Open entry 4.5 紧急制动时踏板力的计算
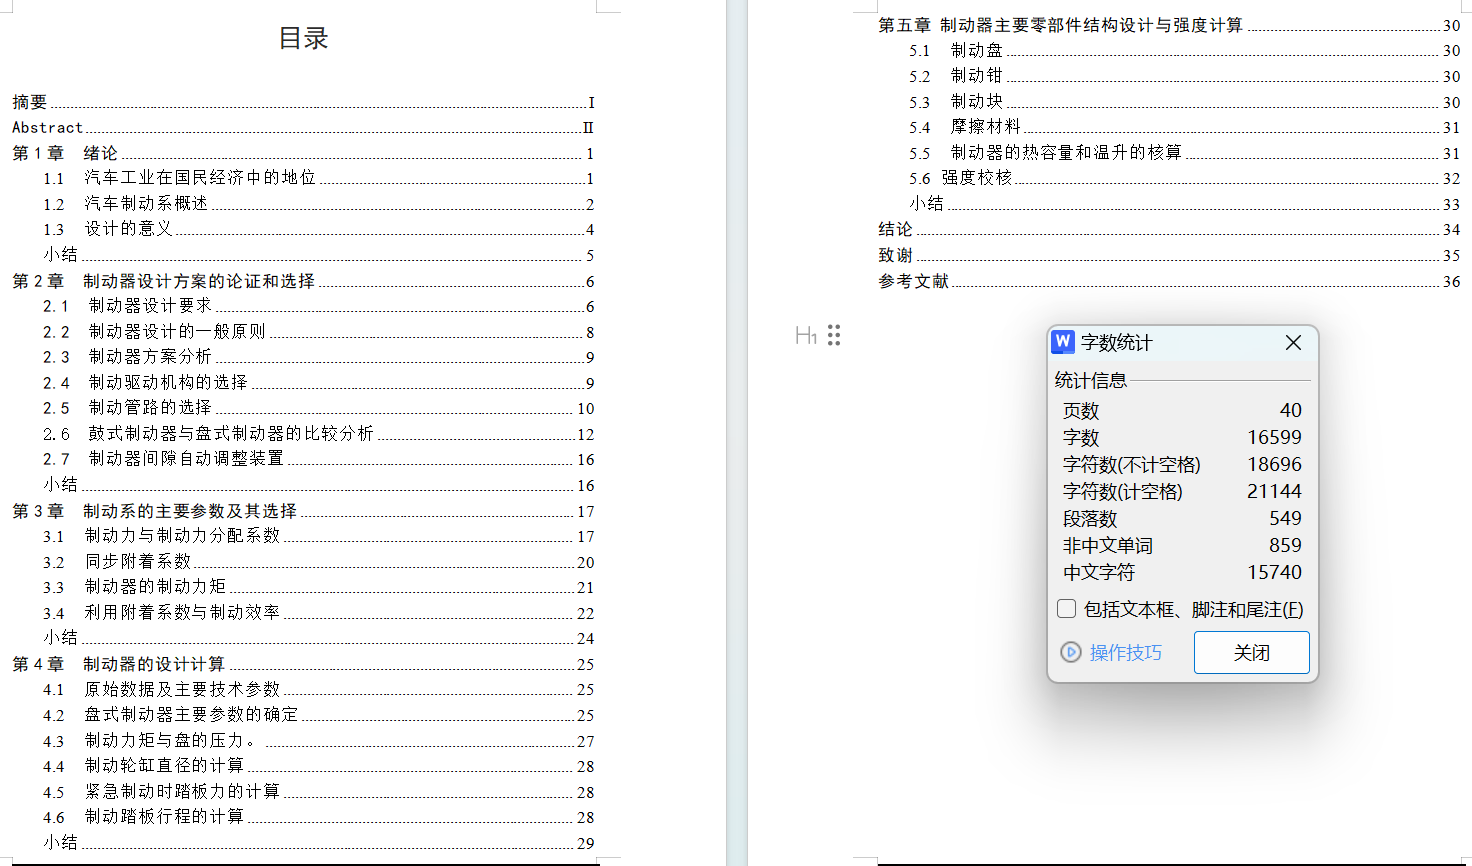This screenshot has height=866, width=1472. 319,792
